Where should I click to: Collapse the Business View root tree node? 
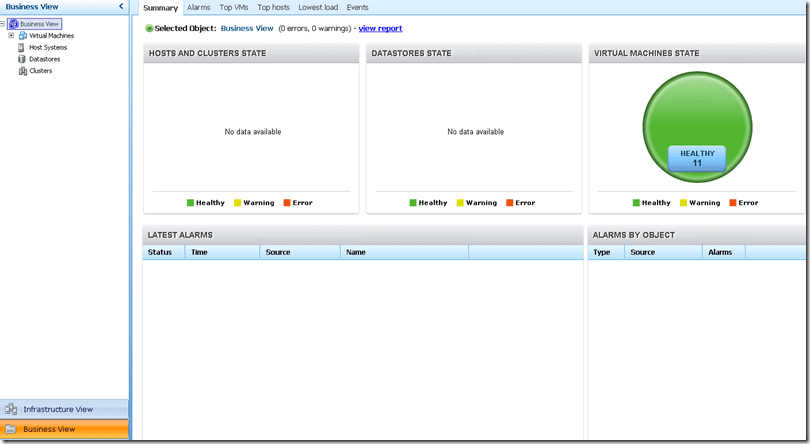click(3, 24)
